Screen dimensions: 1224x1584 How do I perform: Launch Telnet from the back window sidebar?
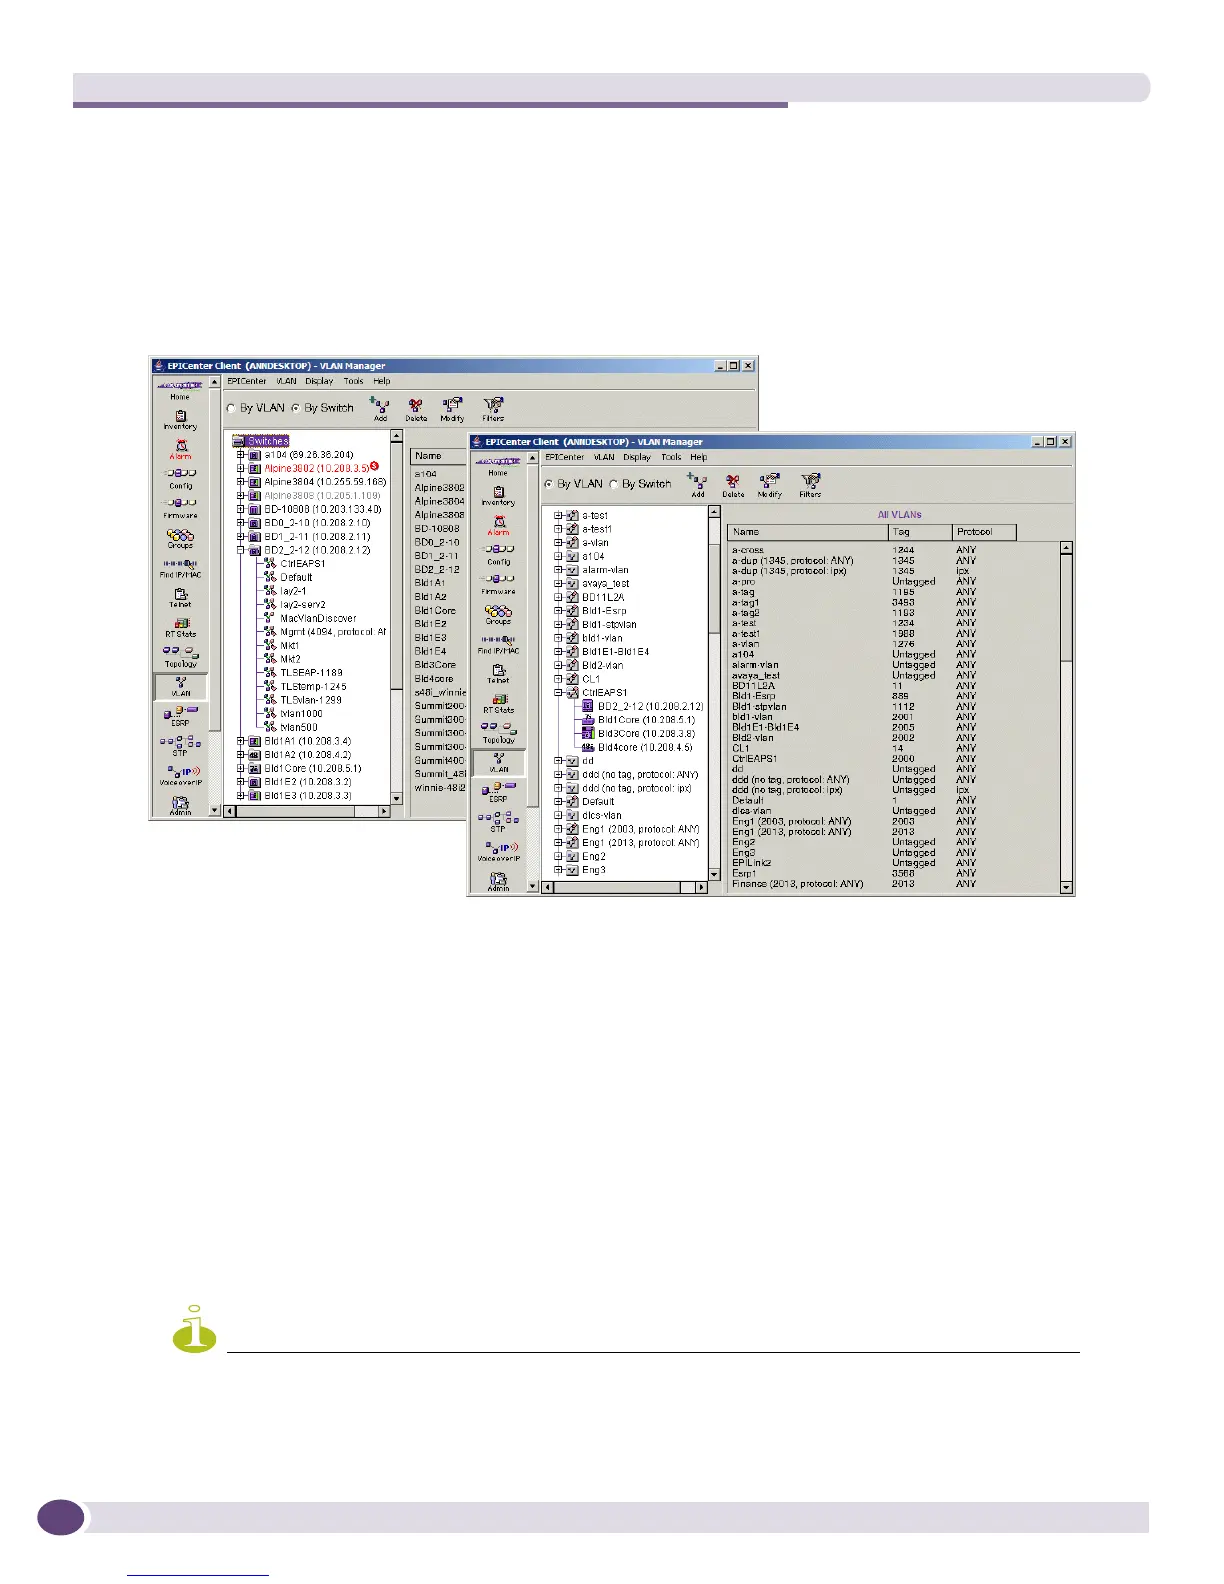pyautogui.click(x=180, y=597)
